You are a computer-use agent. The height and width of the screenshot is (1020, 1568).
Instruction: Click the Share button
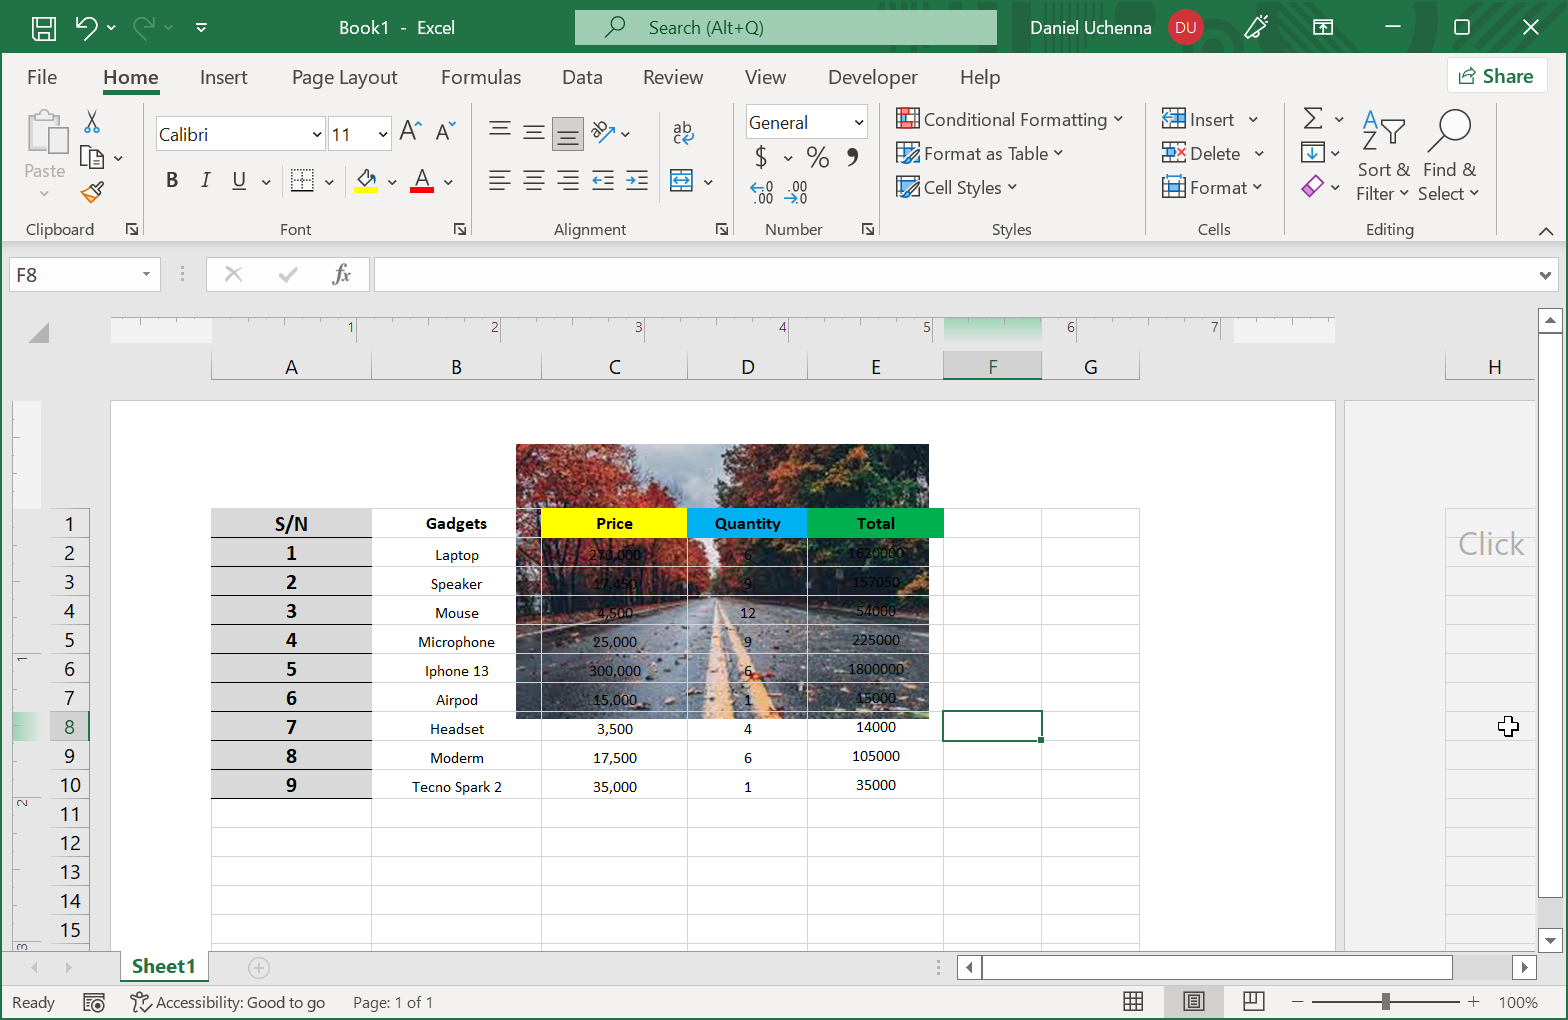pyautogui.click(x=1496, y=76)
